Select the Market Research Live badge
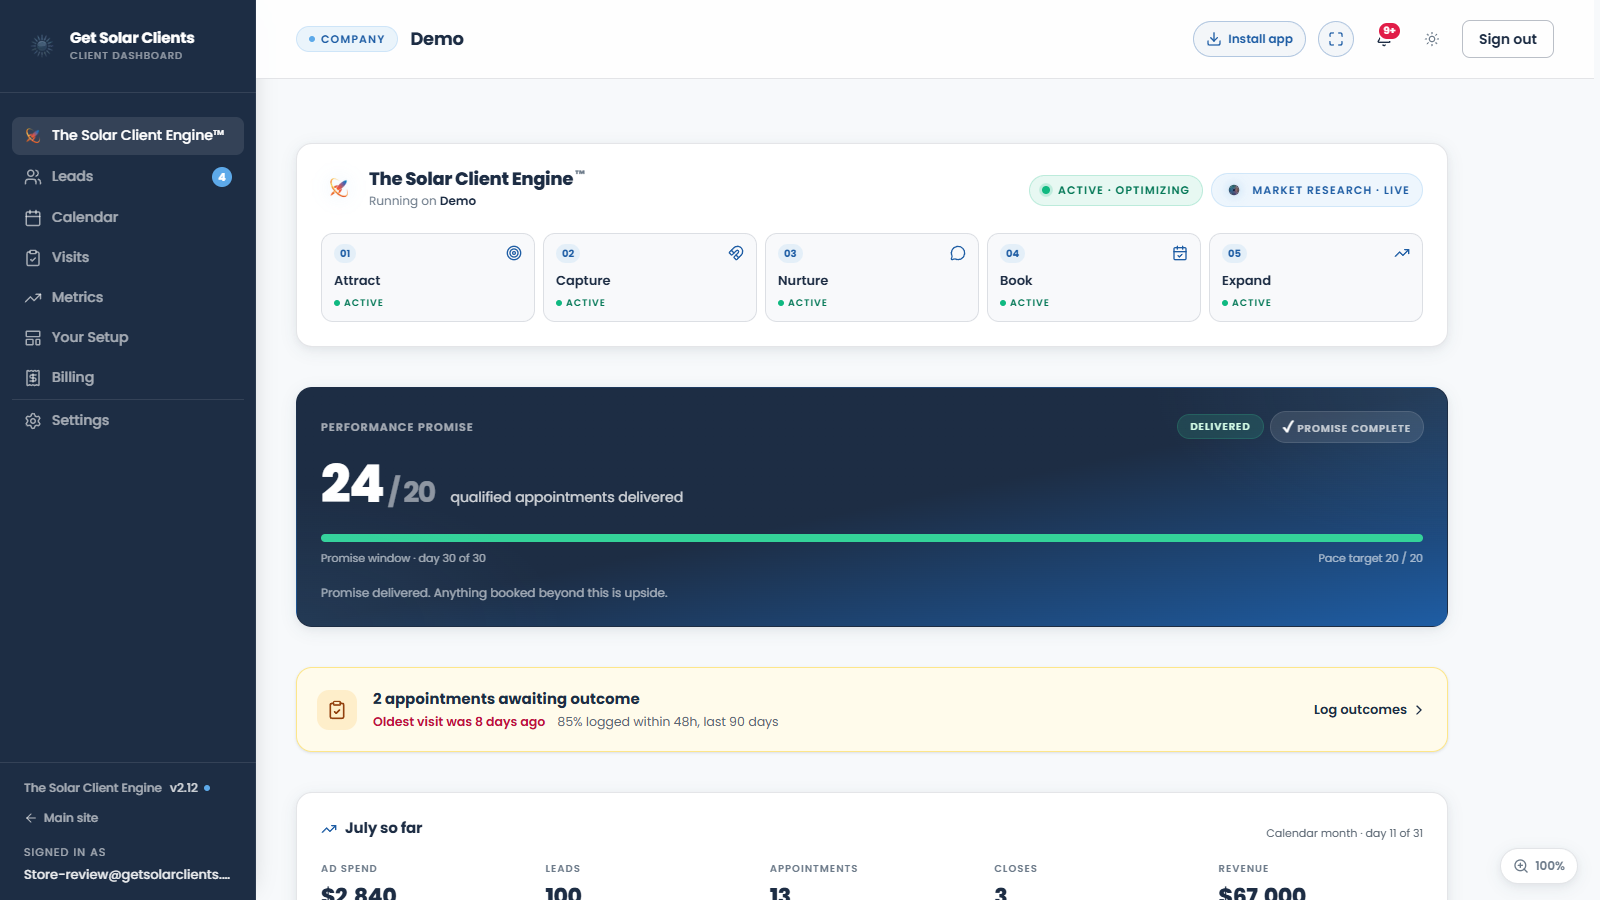 point(1316,190)
